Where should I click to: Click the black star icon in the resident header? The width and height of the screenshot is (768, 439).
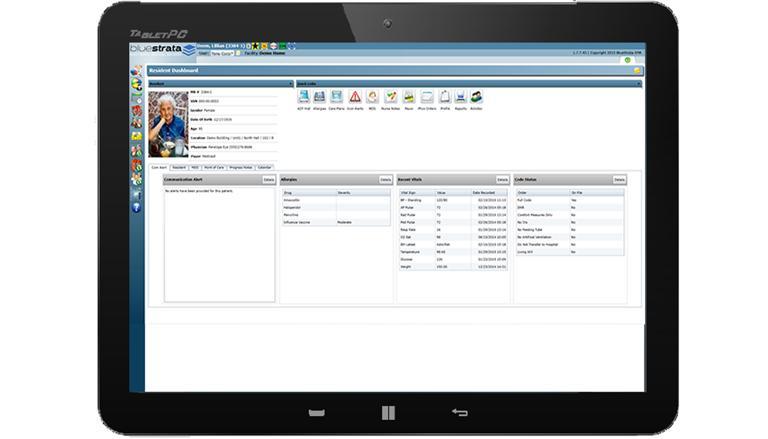pos(255,46)
